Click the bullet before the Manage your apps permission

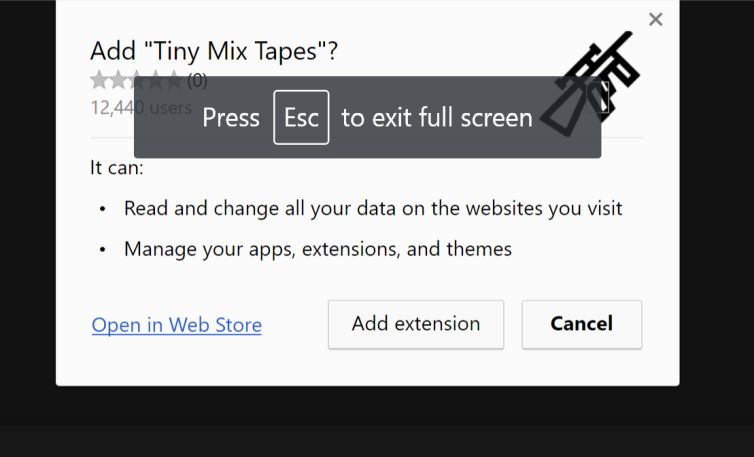tap(102, 249)
